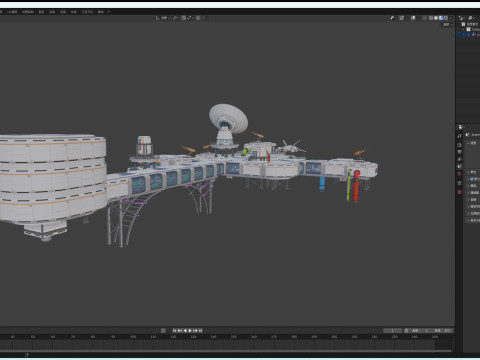The image size is (480, 360).
Task: Expand the third panel below the checkbox panel
Action: [x=468, y=199]
